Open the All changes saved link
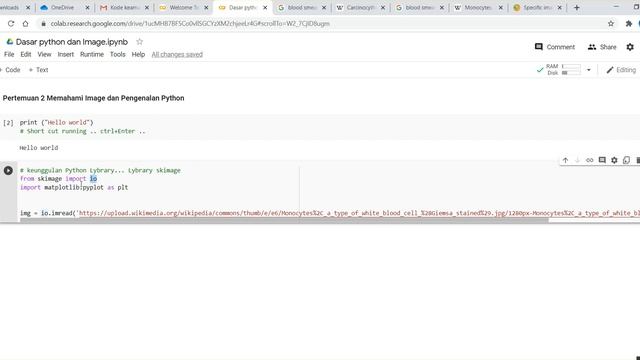This screenshot has height=360, width=640. 177,54
